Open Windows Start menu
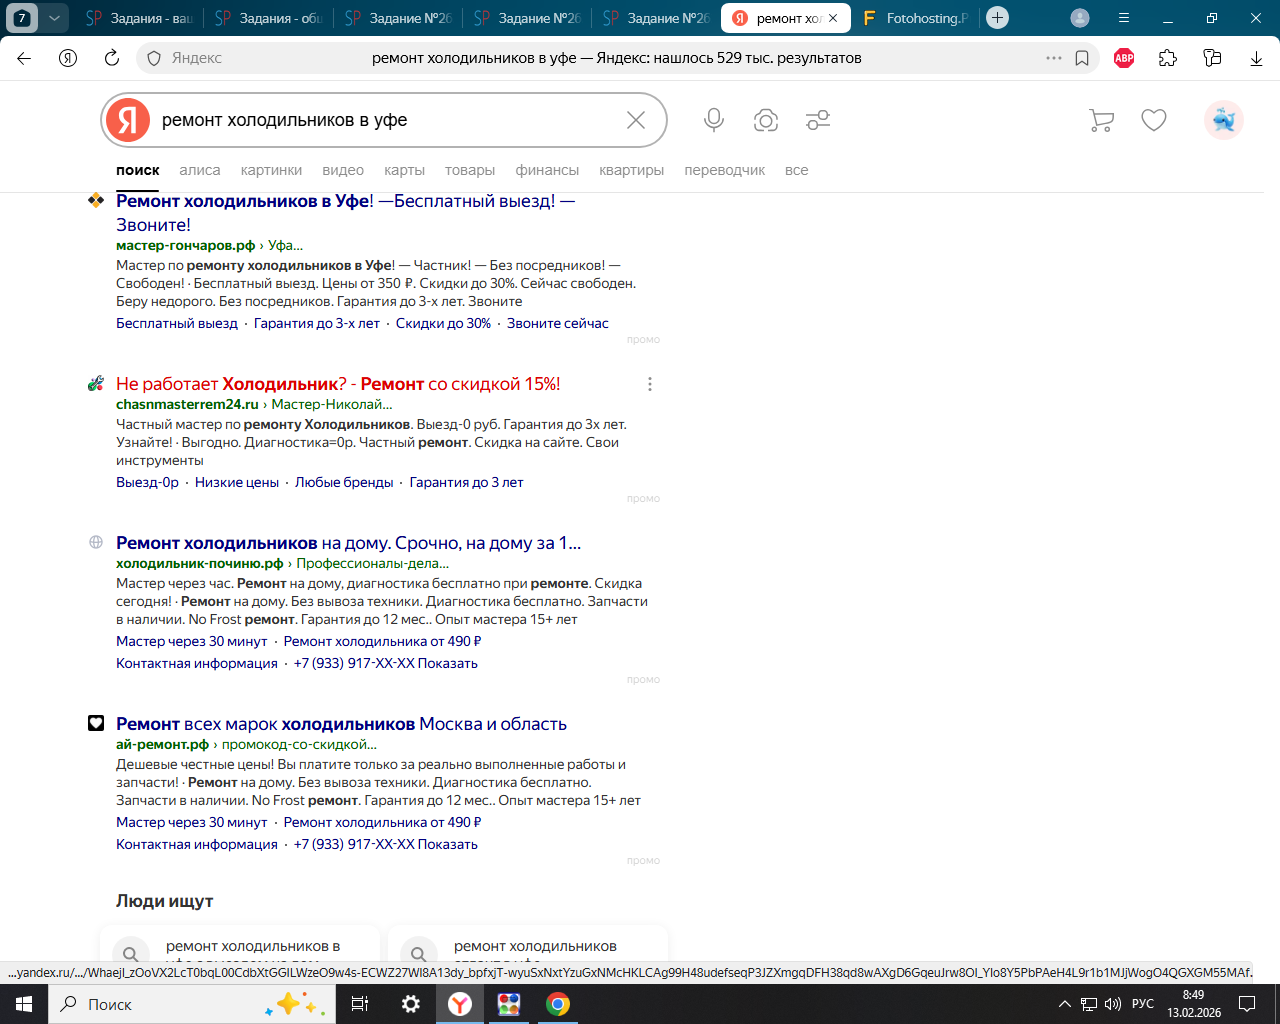Image resolution: width=1280 pixels, height=1024 pixels. pyautogui.click(x=24, y=1004)
